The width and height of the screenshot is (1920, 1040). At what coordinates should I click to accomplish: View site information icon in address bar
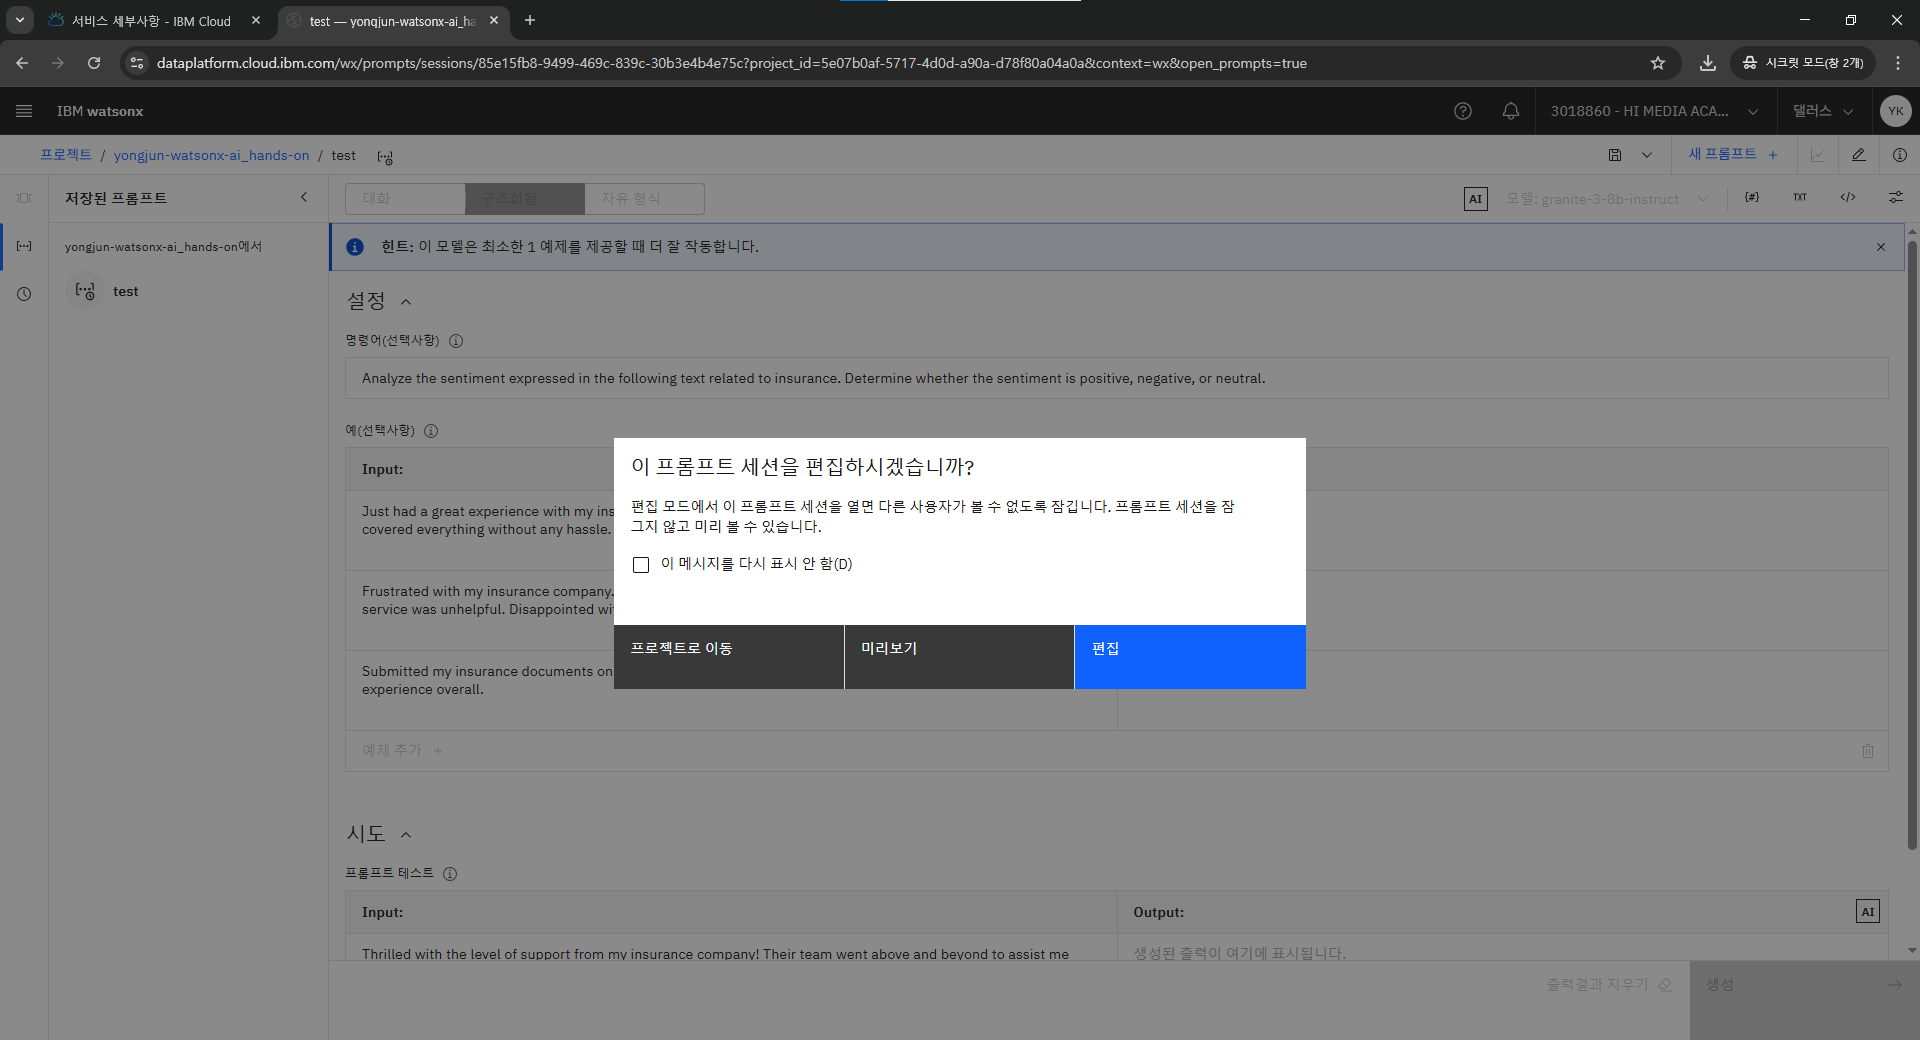coord(137,63)
